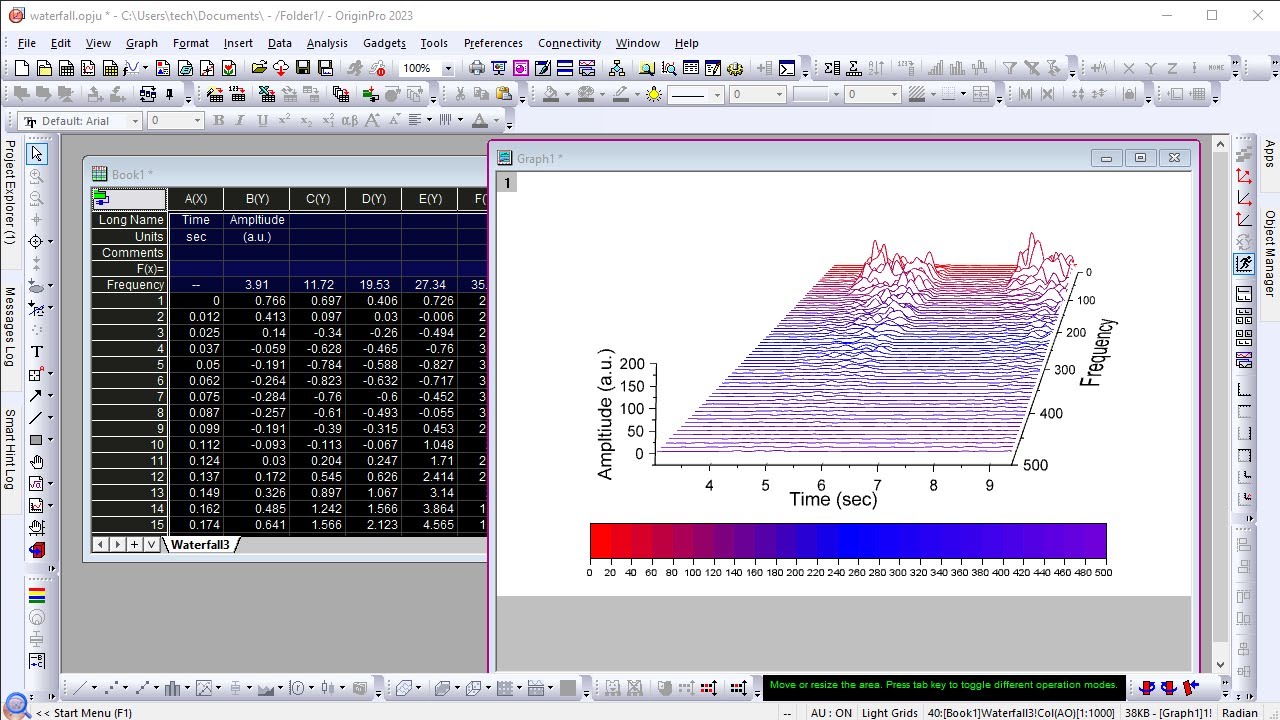Image resolution: width=1280 pixels, height=720 pixels.
Task: Toggle Bold text formatting
Action: (x=219, y=120)
